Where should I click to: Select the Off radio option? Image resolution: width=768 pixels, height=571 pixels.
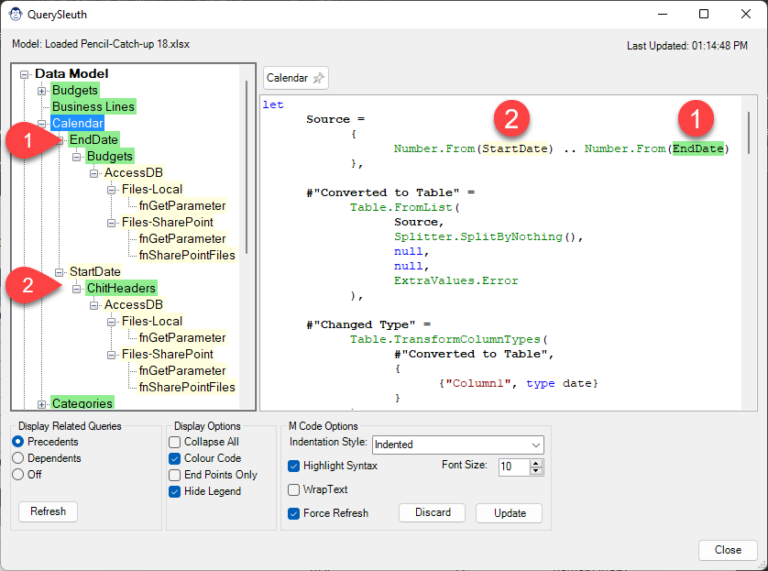[19, 475]
